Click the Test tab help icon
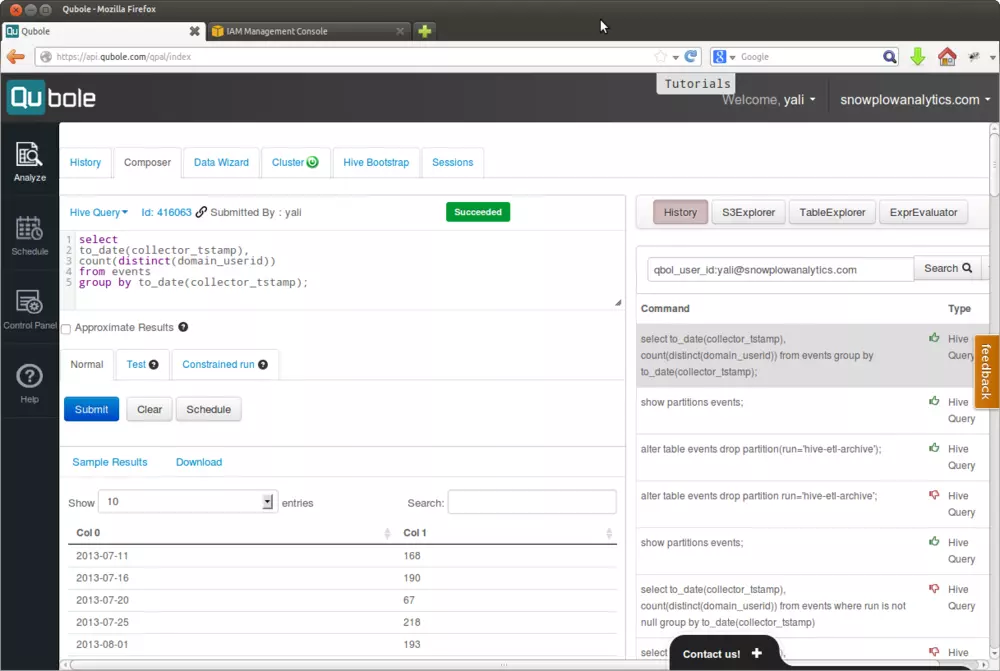The height and width of the screenshot is (671, 1000). [154, 364]
